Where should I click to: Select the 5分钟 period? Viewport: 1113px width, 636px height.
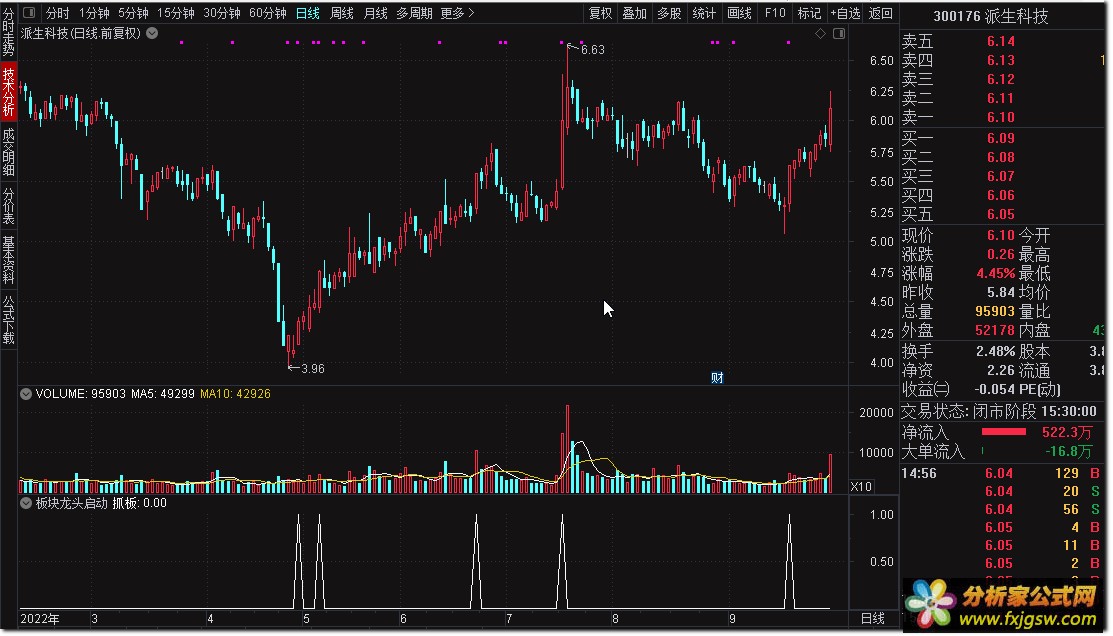[133, 13]
